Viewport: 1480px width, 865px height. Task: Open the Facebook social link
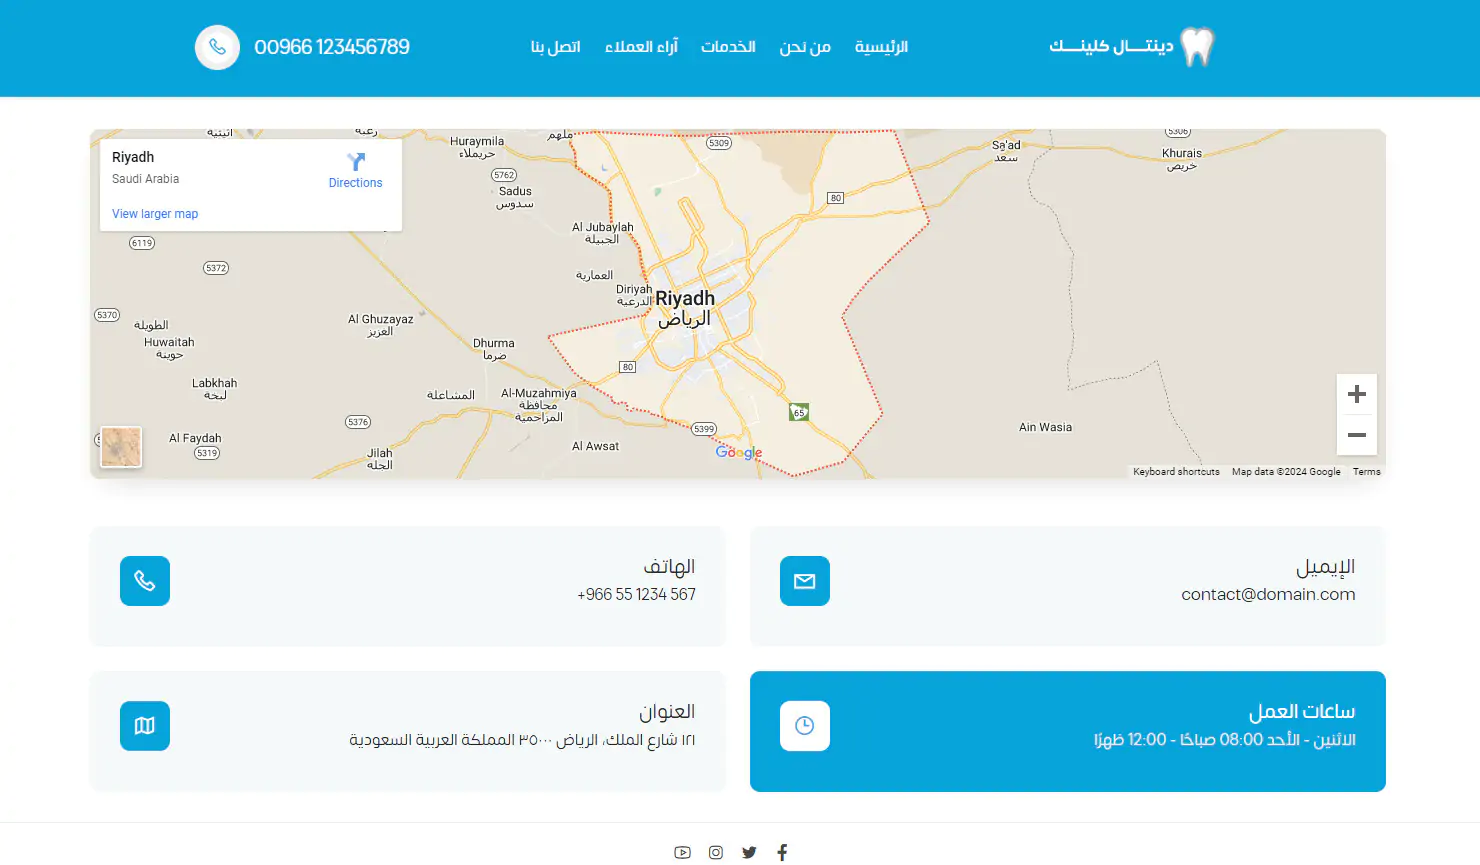coord(782,852)
